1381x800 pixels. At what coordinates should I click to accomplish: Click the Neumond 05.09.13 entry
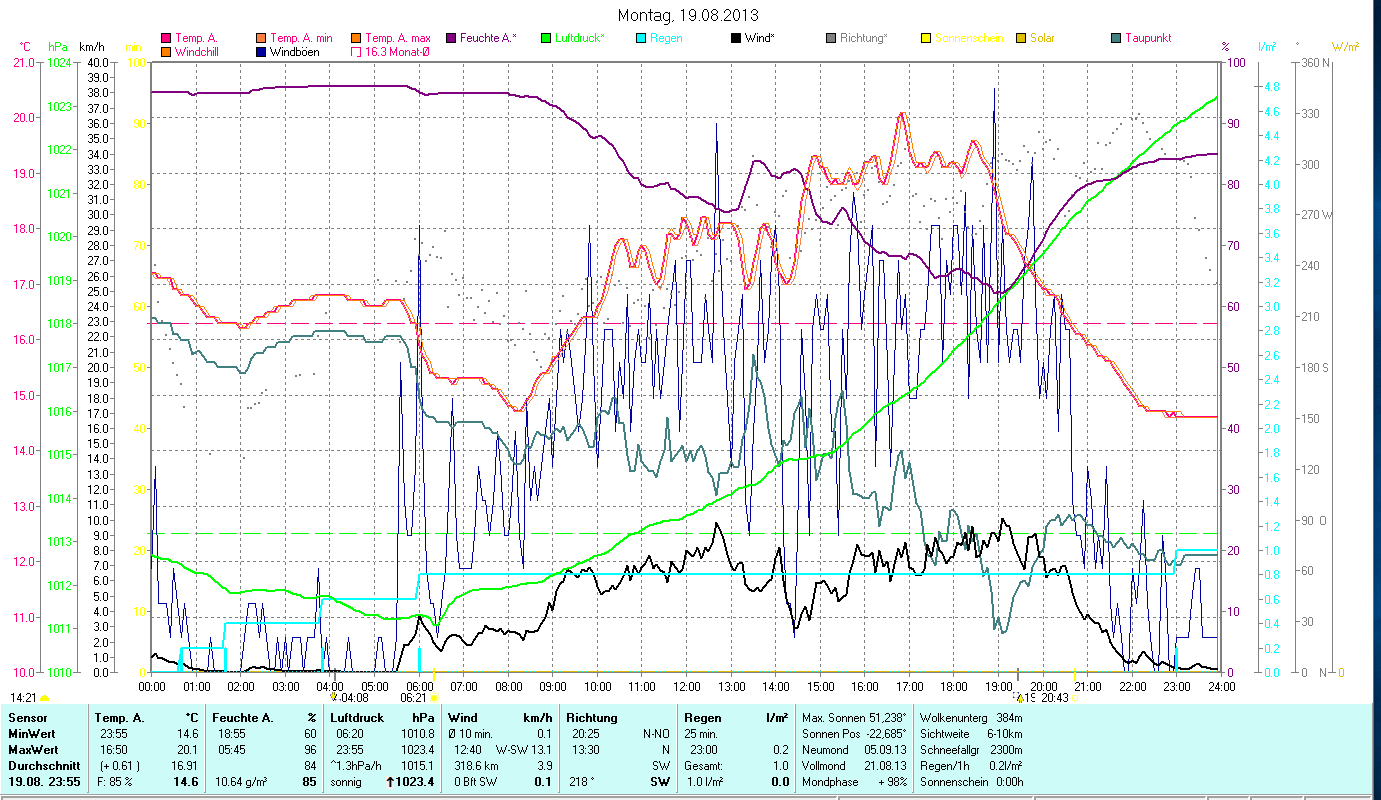(x=854, y=750)
